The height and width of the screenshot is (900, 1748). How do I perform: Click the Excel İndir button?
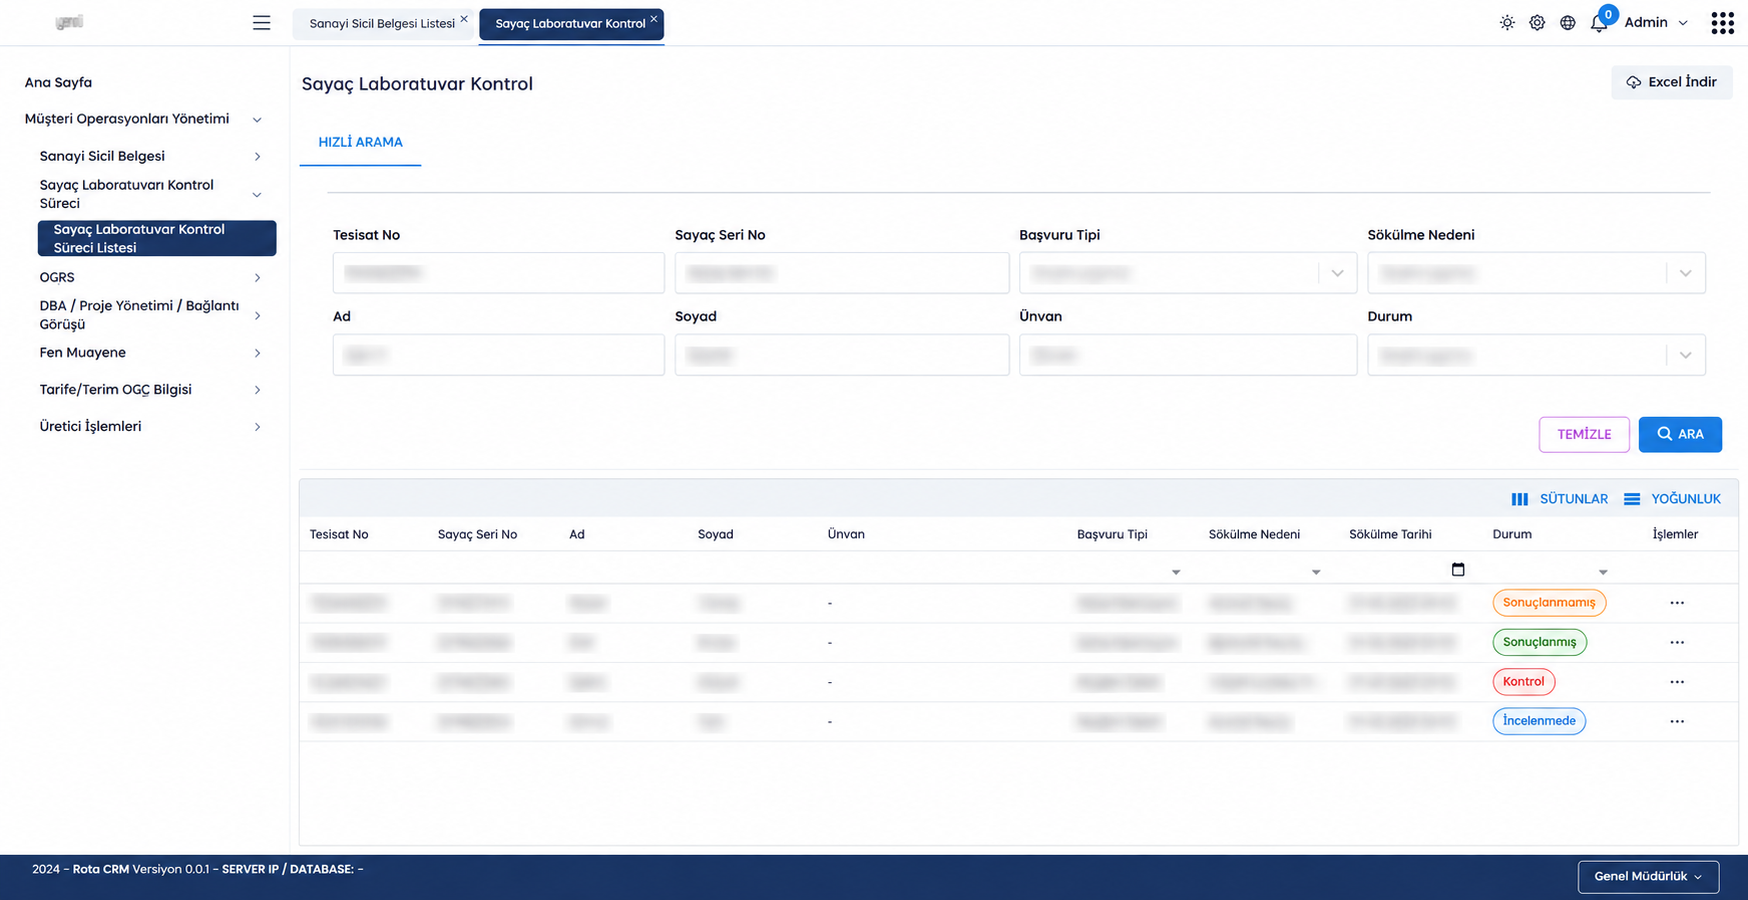tap(1671, 82)
